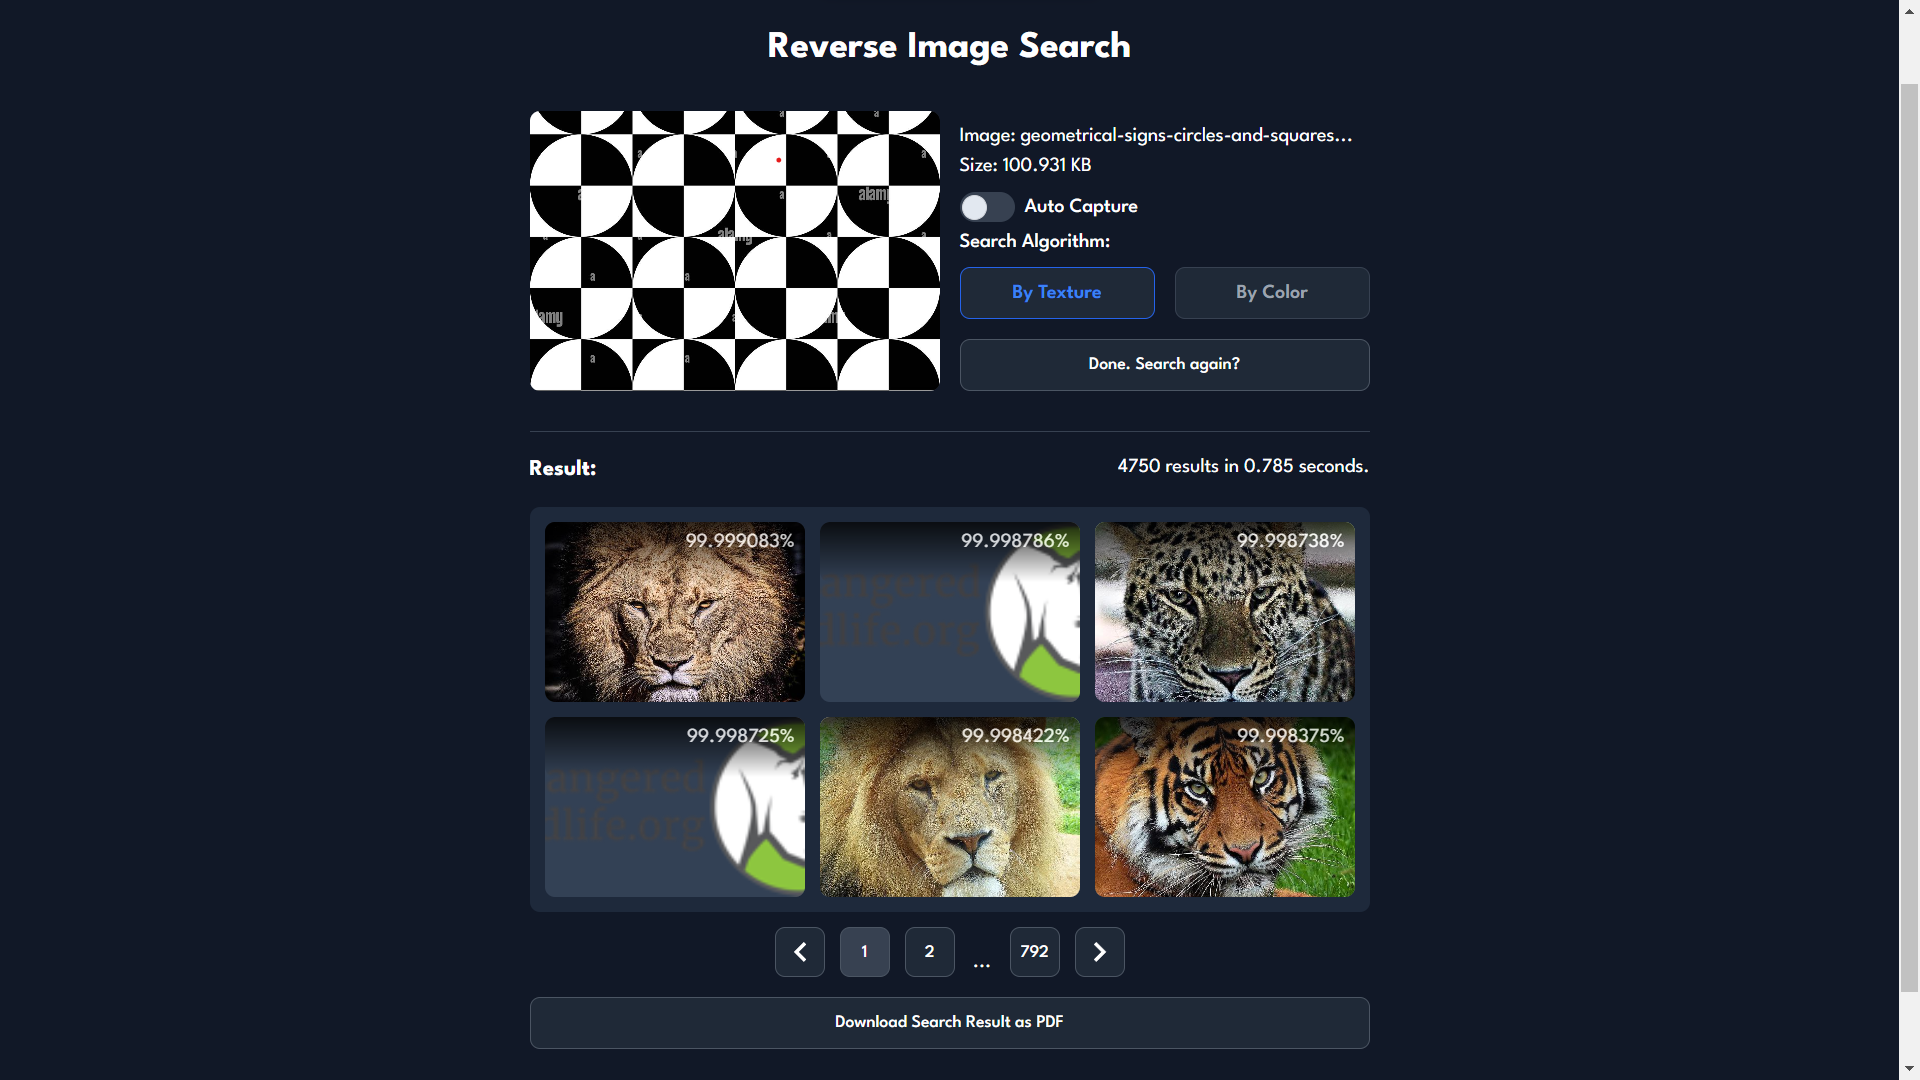Open the 99.998786% wildlife logo result
This screenshot has width=1920, height=1080.
point(949,612)
